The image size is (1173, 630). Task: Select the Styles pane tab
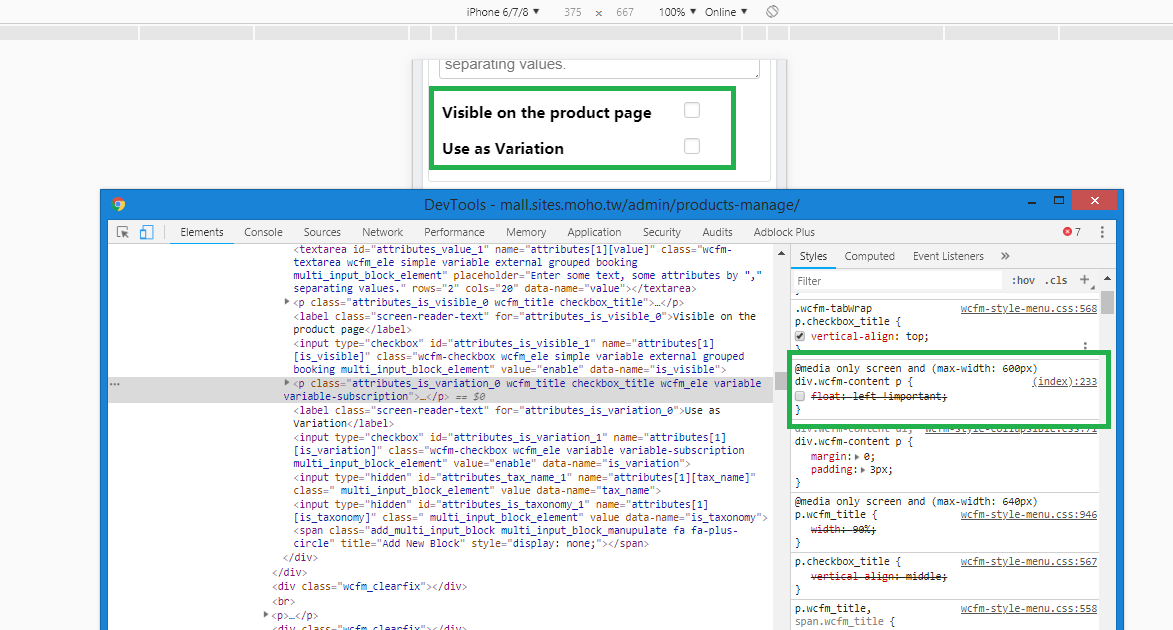point(813,256)
